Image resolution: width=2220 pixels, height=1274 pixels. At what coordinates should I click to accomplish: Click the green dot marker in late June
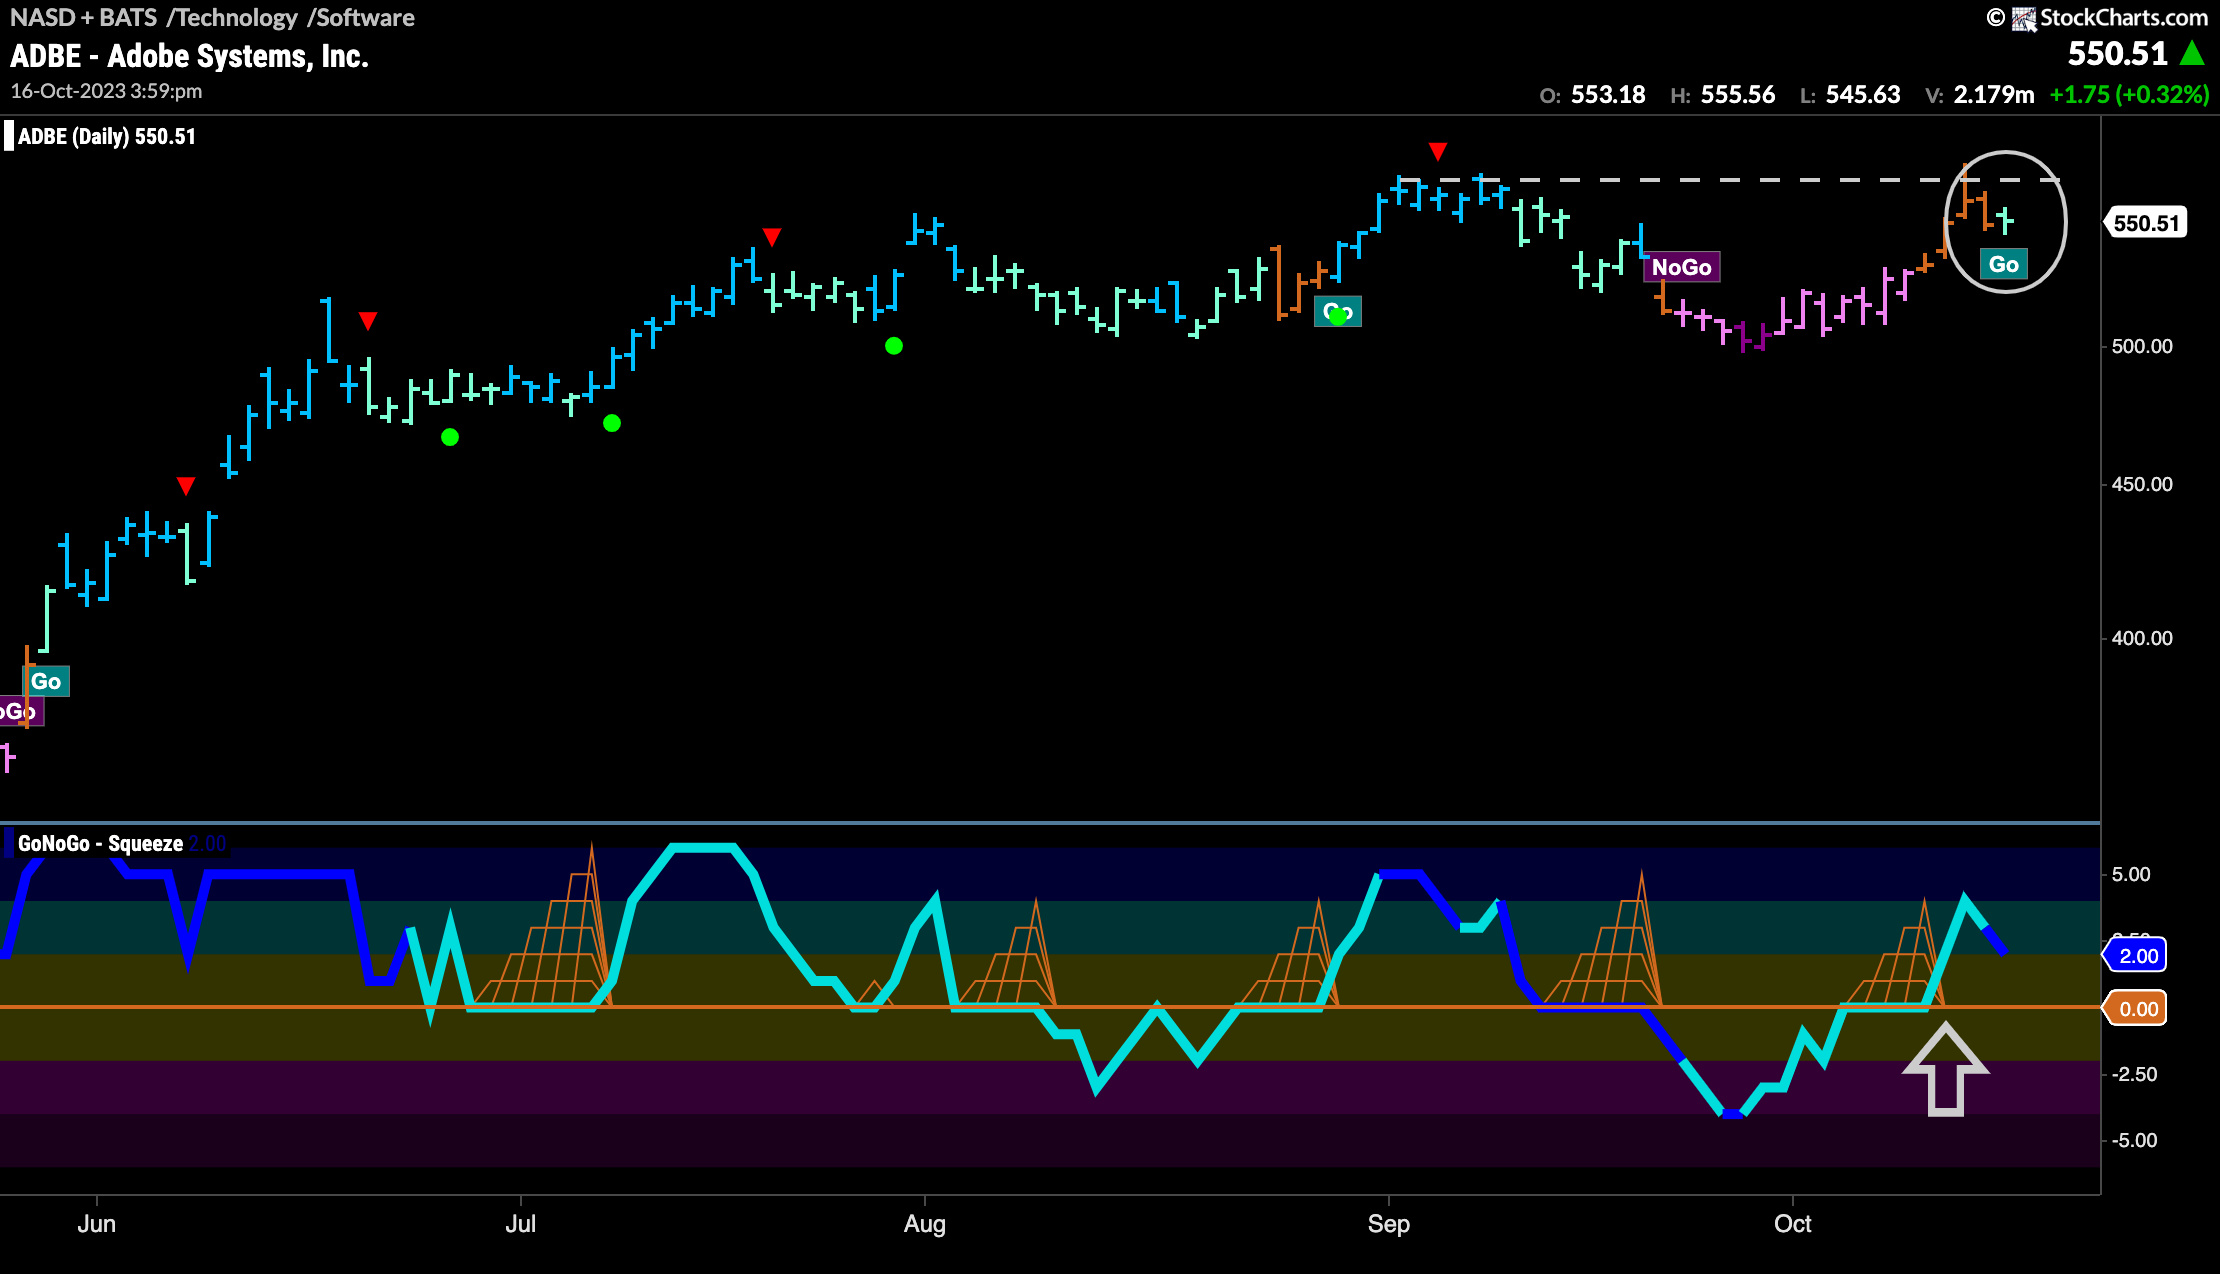pyautogui.click(x=450, y=437)
